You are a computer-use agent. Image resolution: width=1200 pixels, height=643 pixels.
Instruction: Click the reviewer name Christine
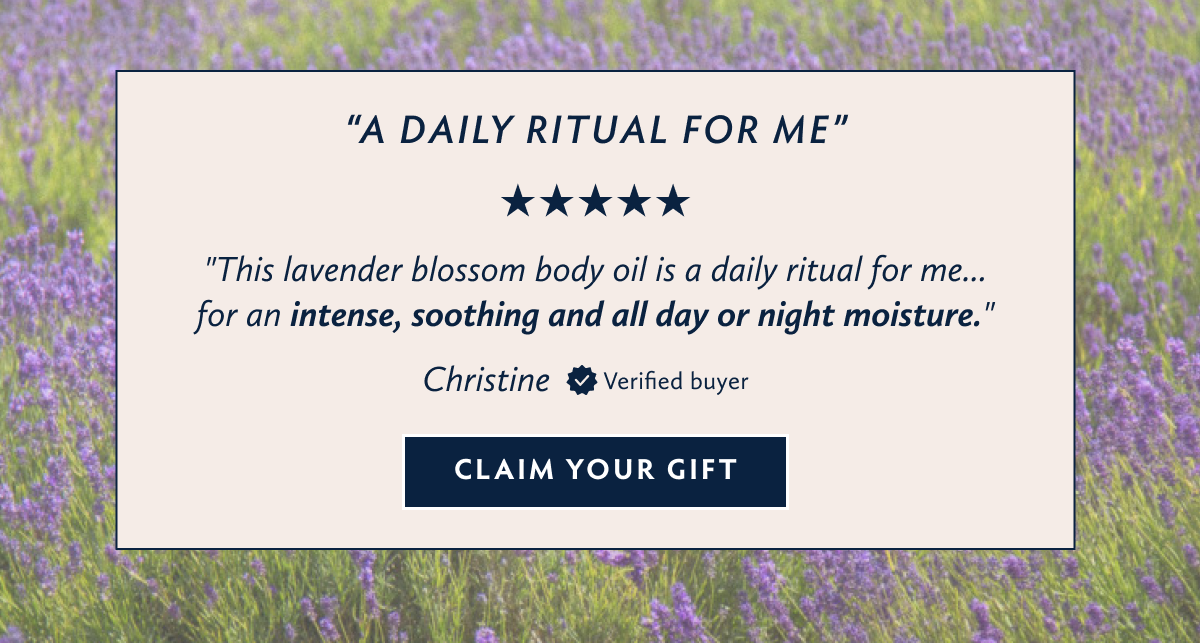pyautogui.click(x=486, y=380)
